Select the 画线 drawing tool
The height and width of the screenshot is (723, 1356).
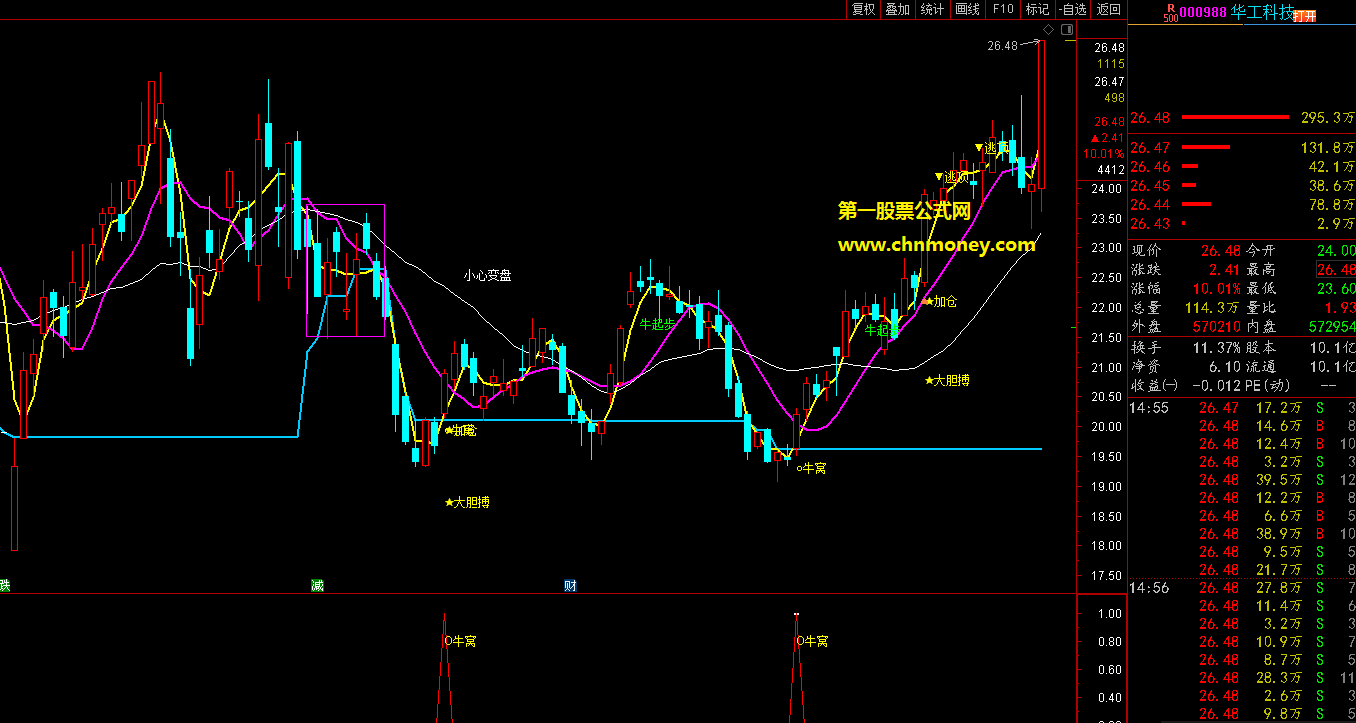point(967,9)
